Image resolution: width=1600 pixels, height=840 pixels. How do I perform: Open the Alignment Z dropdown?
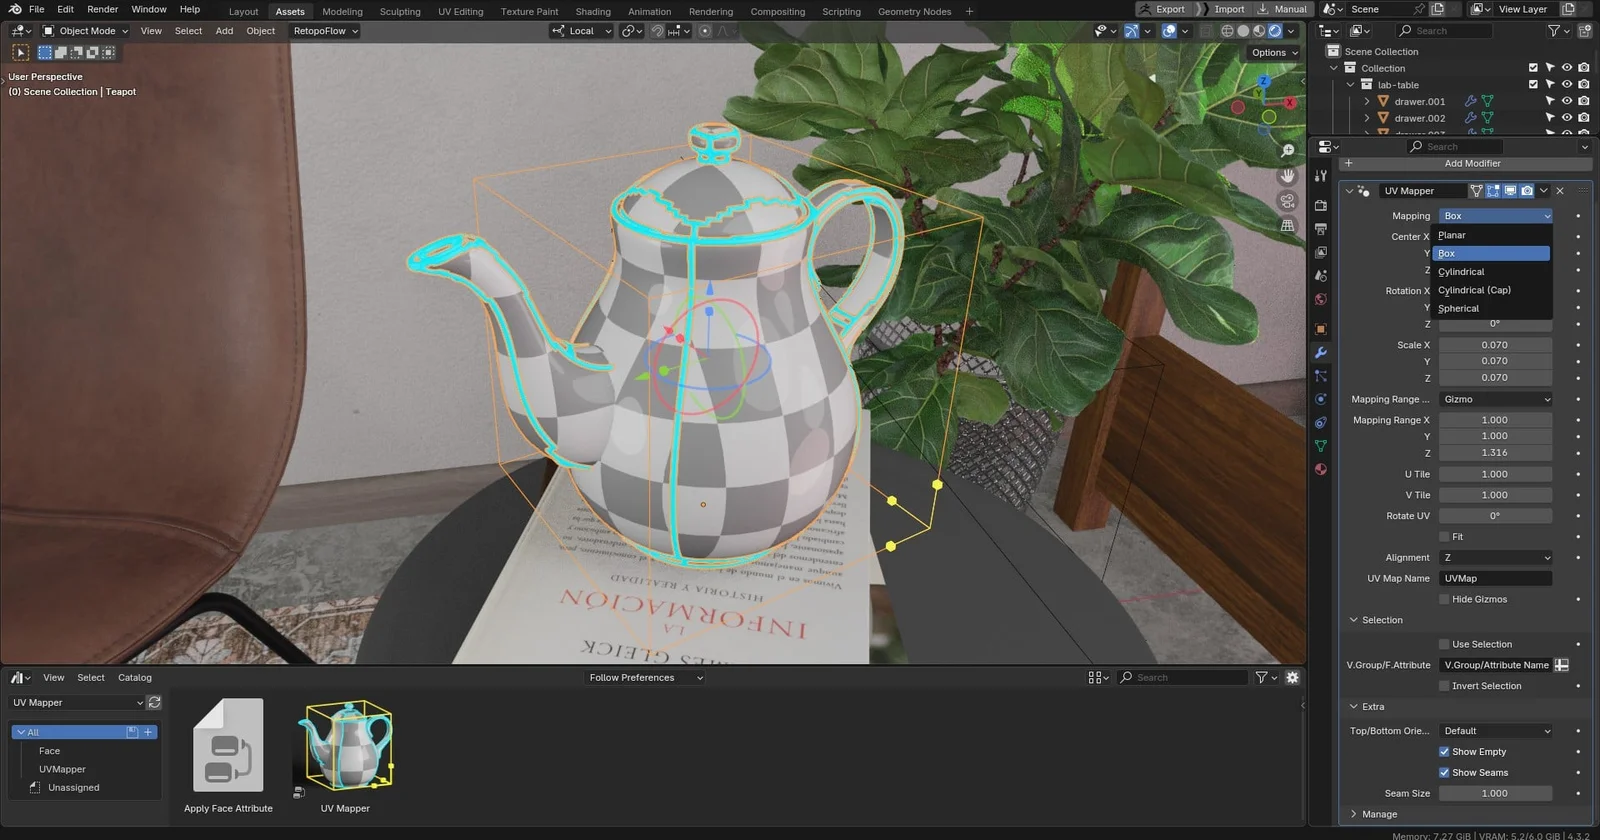point(1495,558)
